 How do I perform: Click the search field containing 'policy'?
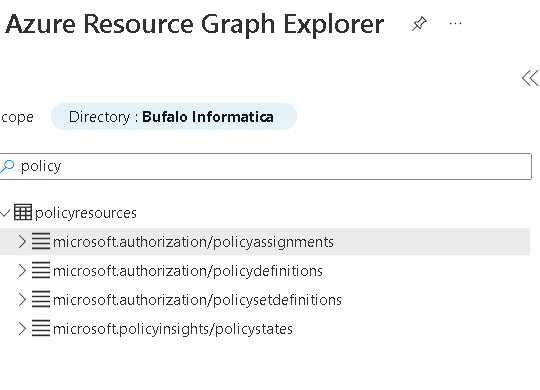tap(266, 166)
